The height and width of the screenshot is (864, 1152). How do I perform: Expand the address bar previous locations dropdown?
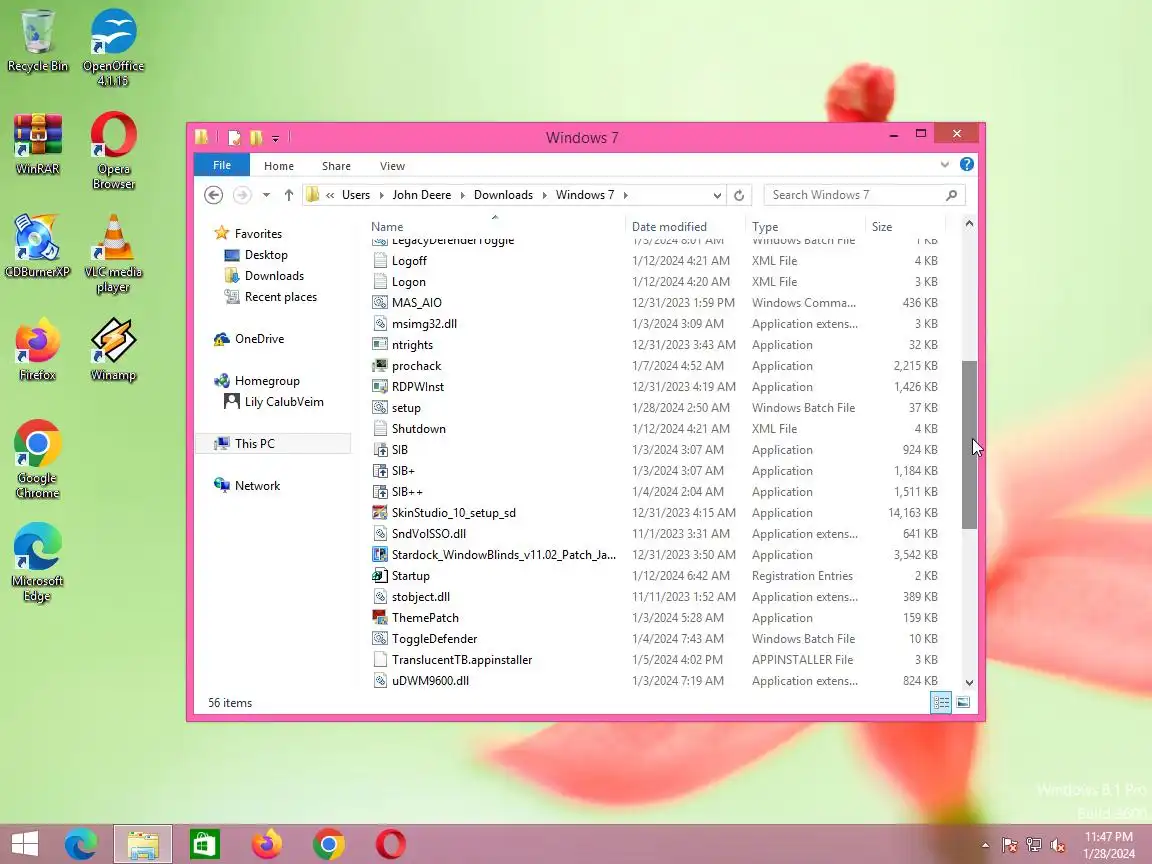pos(717,195)
